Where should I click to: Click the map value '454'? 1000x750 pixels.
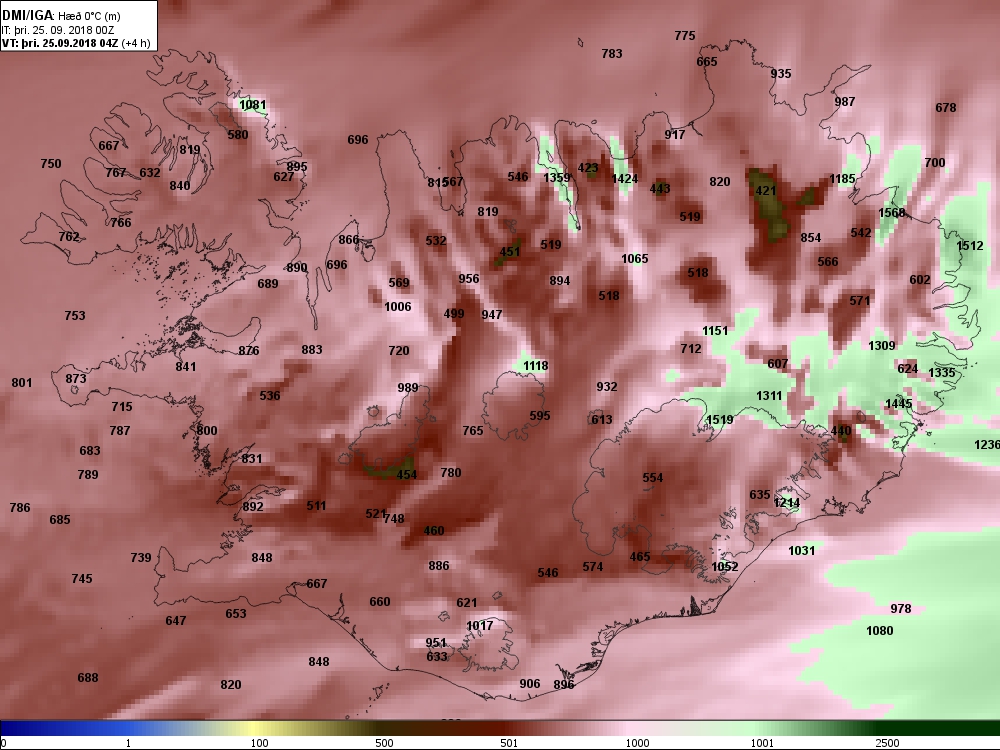(407, 474)
